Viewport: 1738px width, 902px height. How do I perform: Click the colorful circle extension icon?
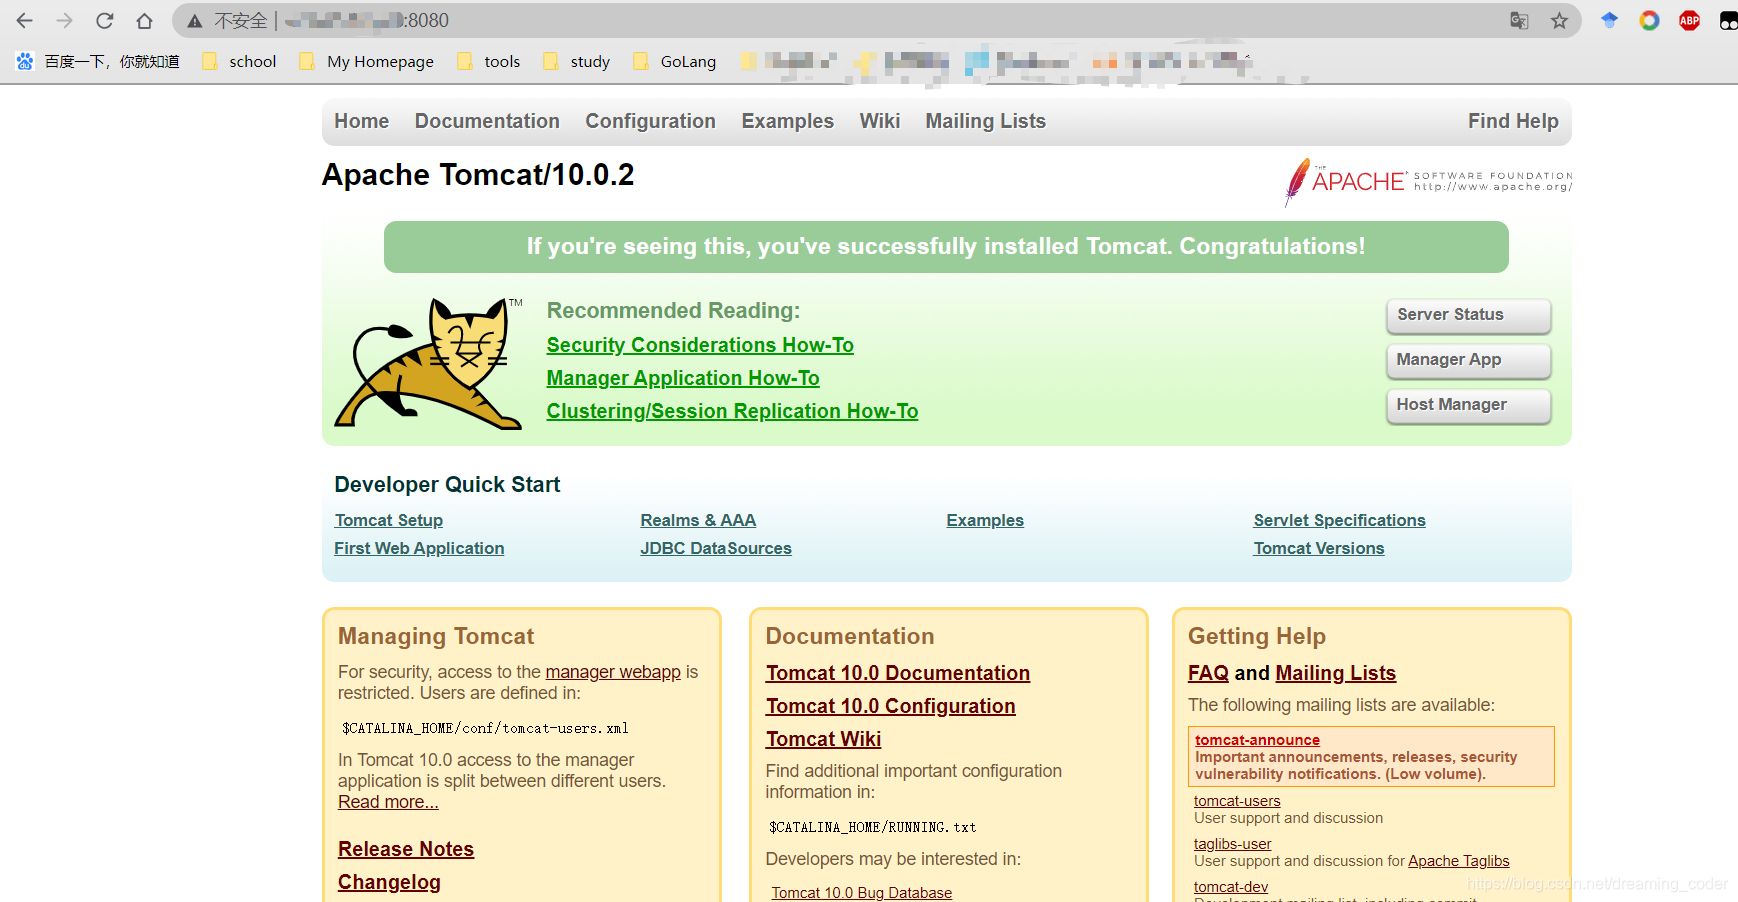click(1649, 20)
